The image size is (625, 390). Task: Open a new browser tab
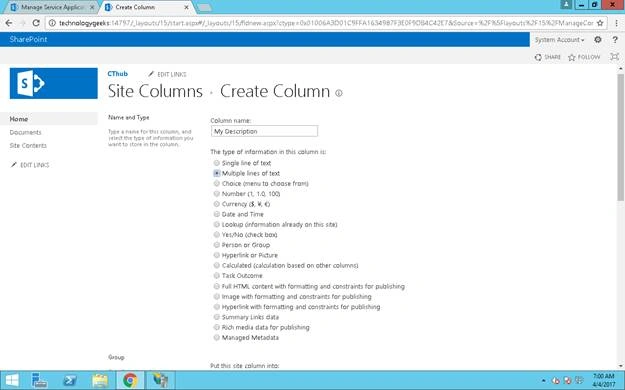[204, 8]
